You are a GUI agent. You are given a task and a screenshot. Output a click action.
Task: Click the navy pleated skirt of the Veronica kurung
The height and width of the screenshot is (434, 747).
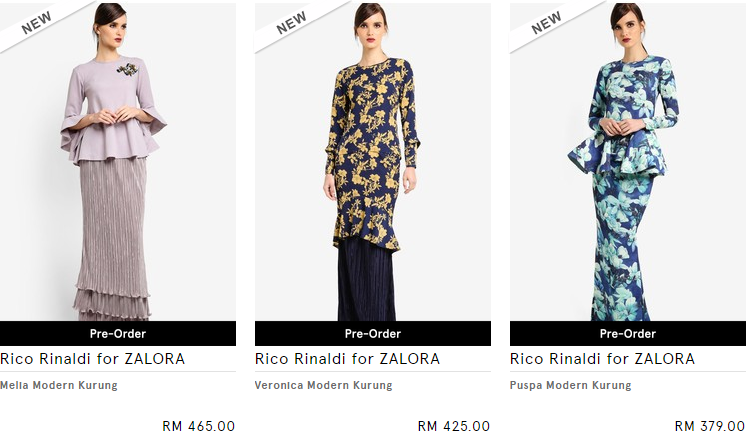point(366,281)
